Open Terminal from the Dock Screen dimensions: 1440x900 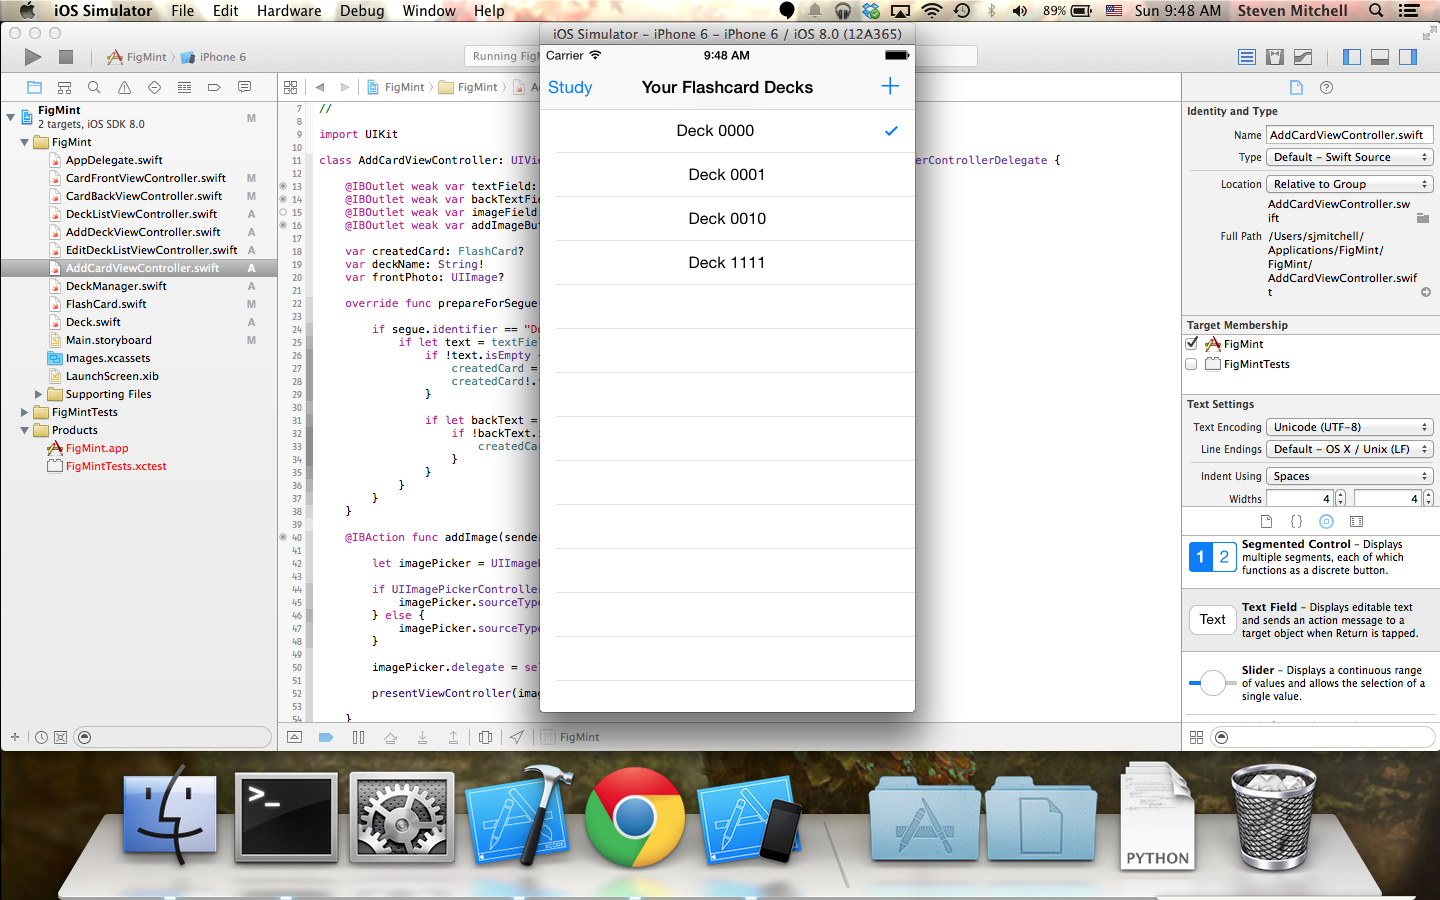click(286, 816)
